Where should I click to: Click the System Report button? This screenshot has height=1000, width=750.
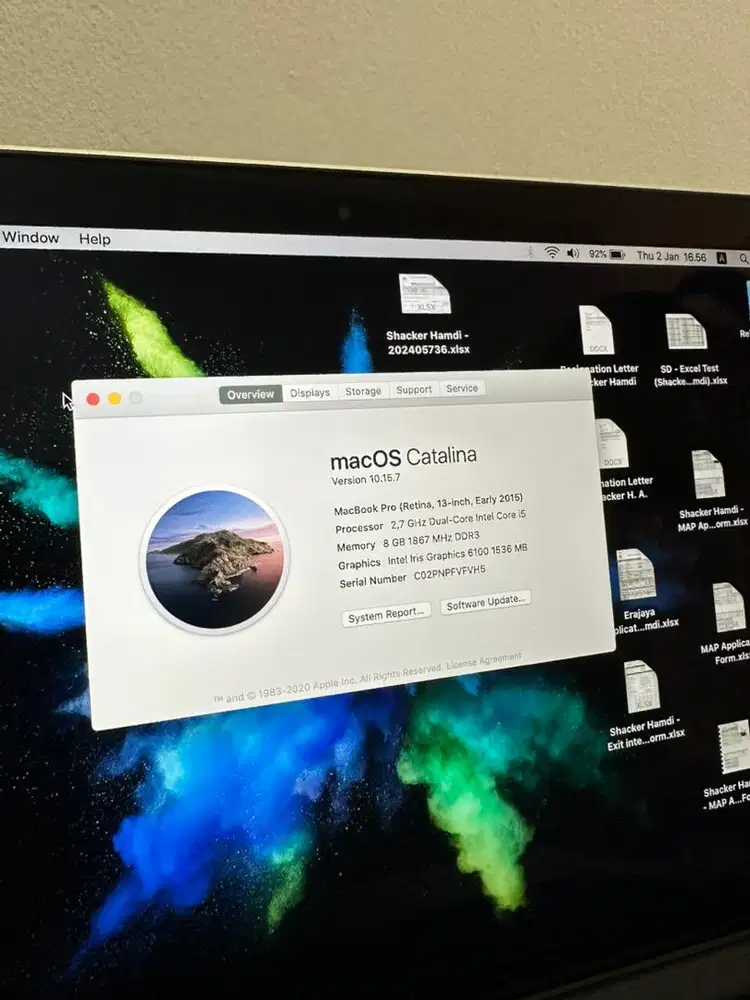pyautogui.click(x=386, y=614)
